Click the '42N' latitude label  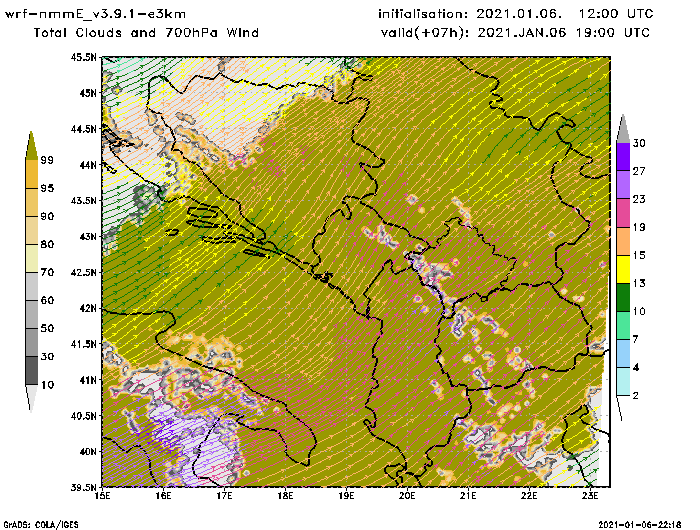88,308
